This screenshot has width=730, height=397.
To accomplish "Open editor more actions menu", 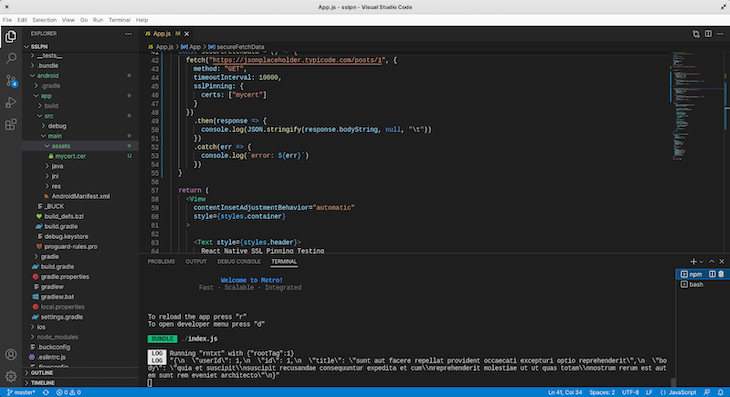I will [x=720, y=34].
